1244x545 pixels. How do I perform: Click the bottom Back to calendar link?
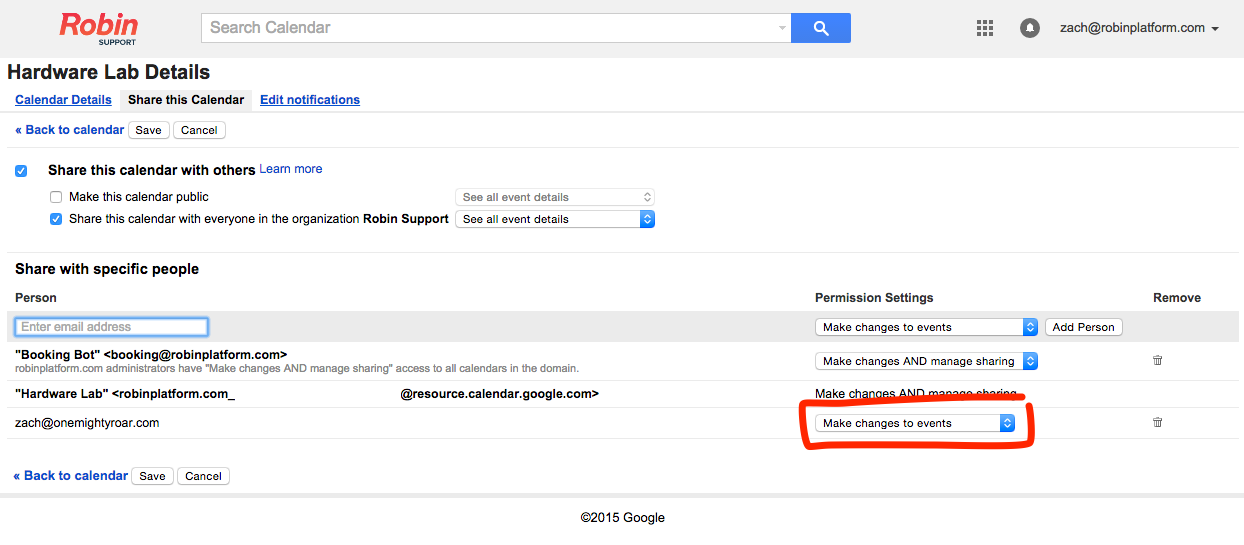click(x=71, y=476)
